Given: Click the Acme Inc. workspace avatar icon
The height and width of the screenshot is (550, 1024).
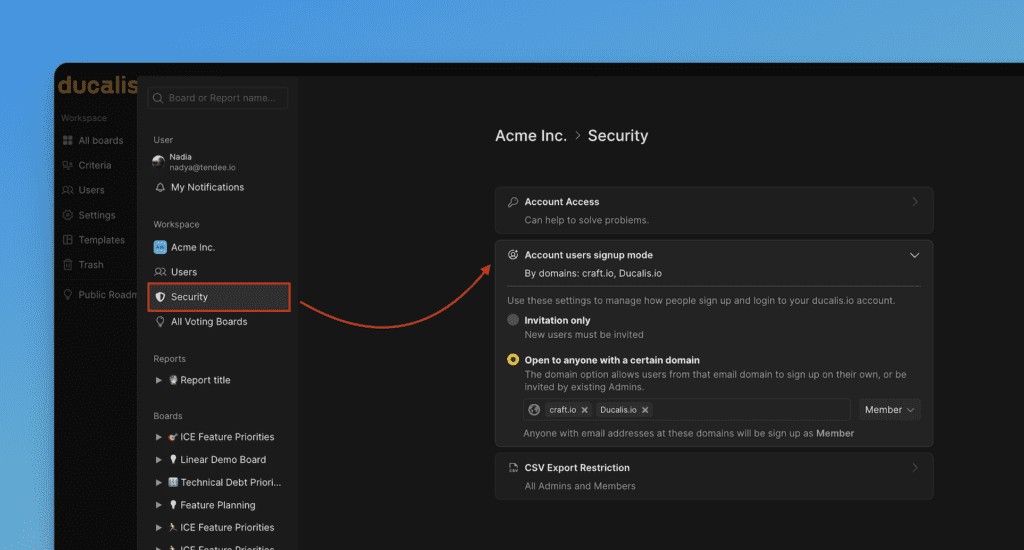Looking at the screenshot, I should click(160, 247).
